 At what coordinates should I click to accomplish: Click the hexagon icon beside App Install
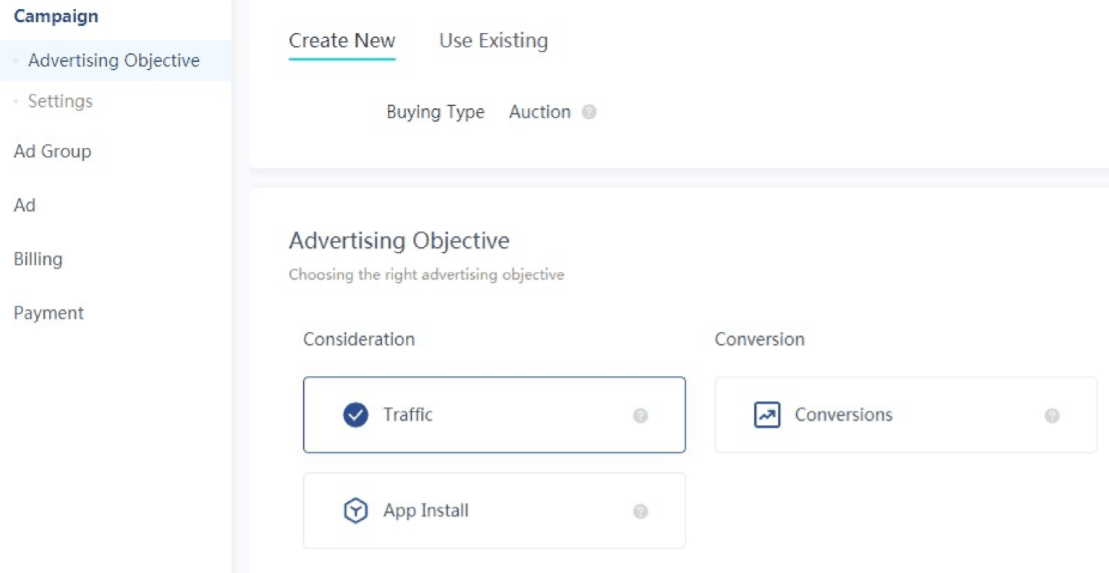(355, 511)
